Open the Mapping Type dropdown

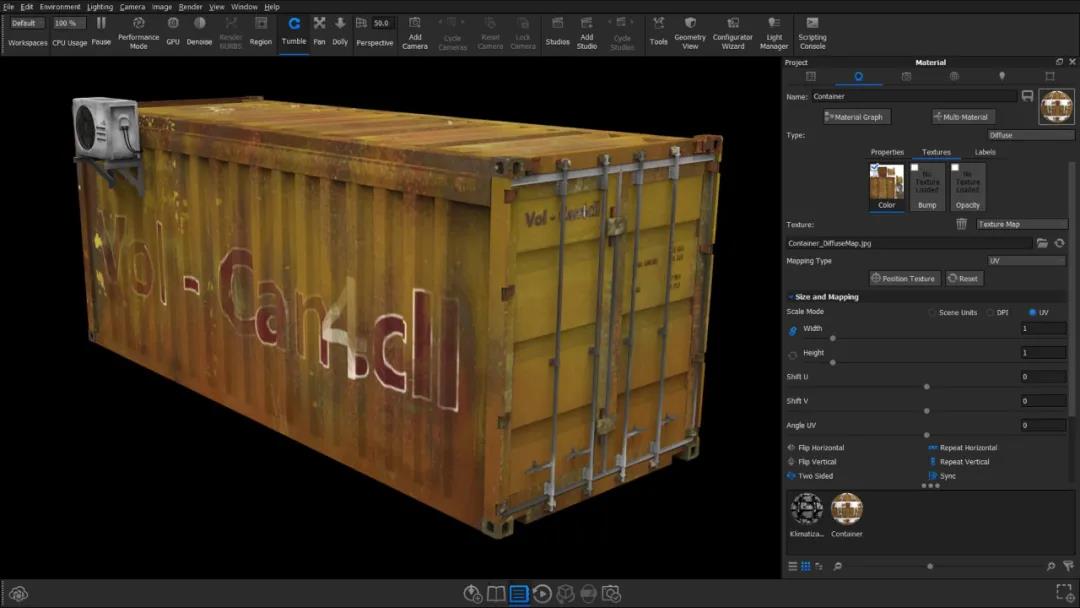tap(1026, 261)
